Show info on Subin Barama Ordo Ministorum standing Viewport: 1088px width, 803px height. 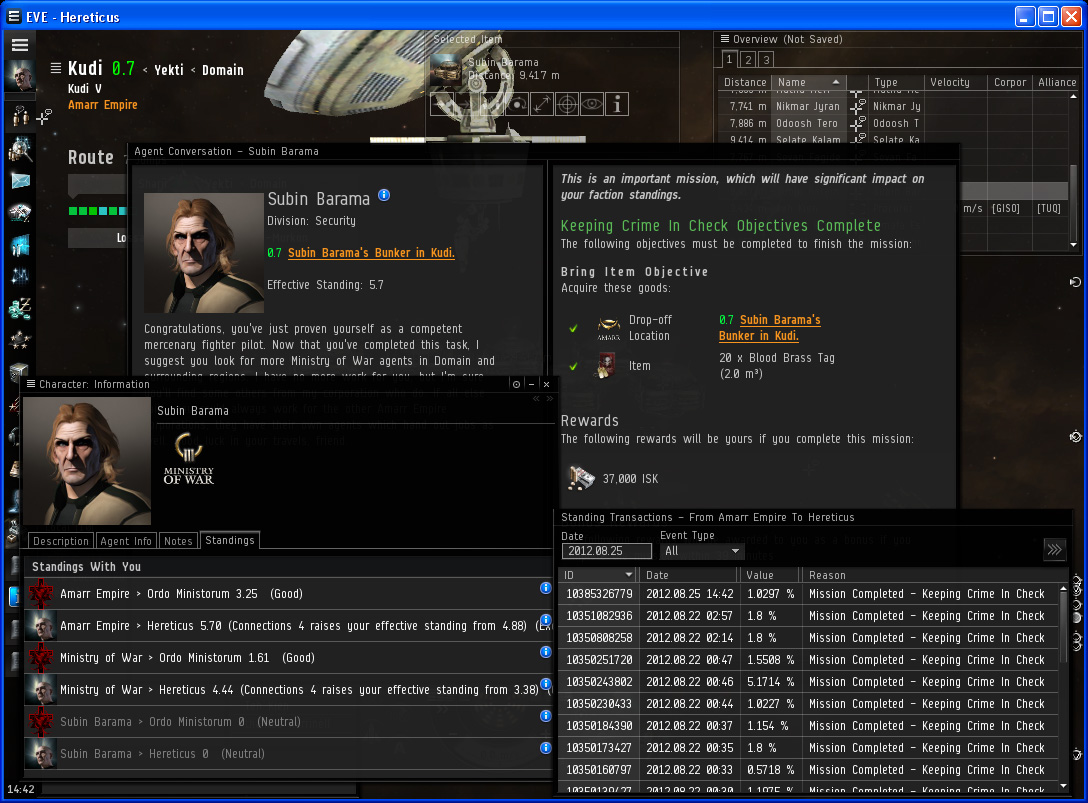coord(545,716)
